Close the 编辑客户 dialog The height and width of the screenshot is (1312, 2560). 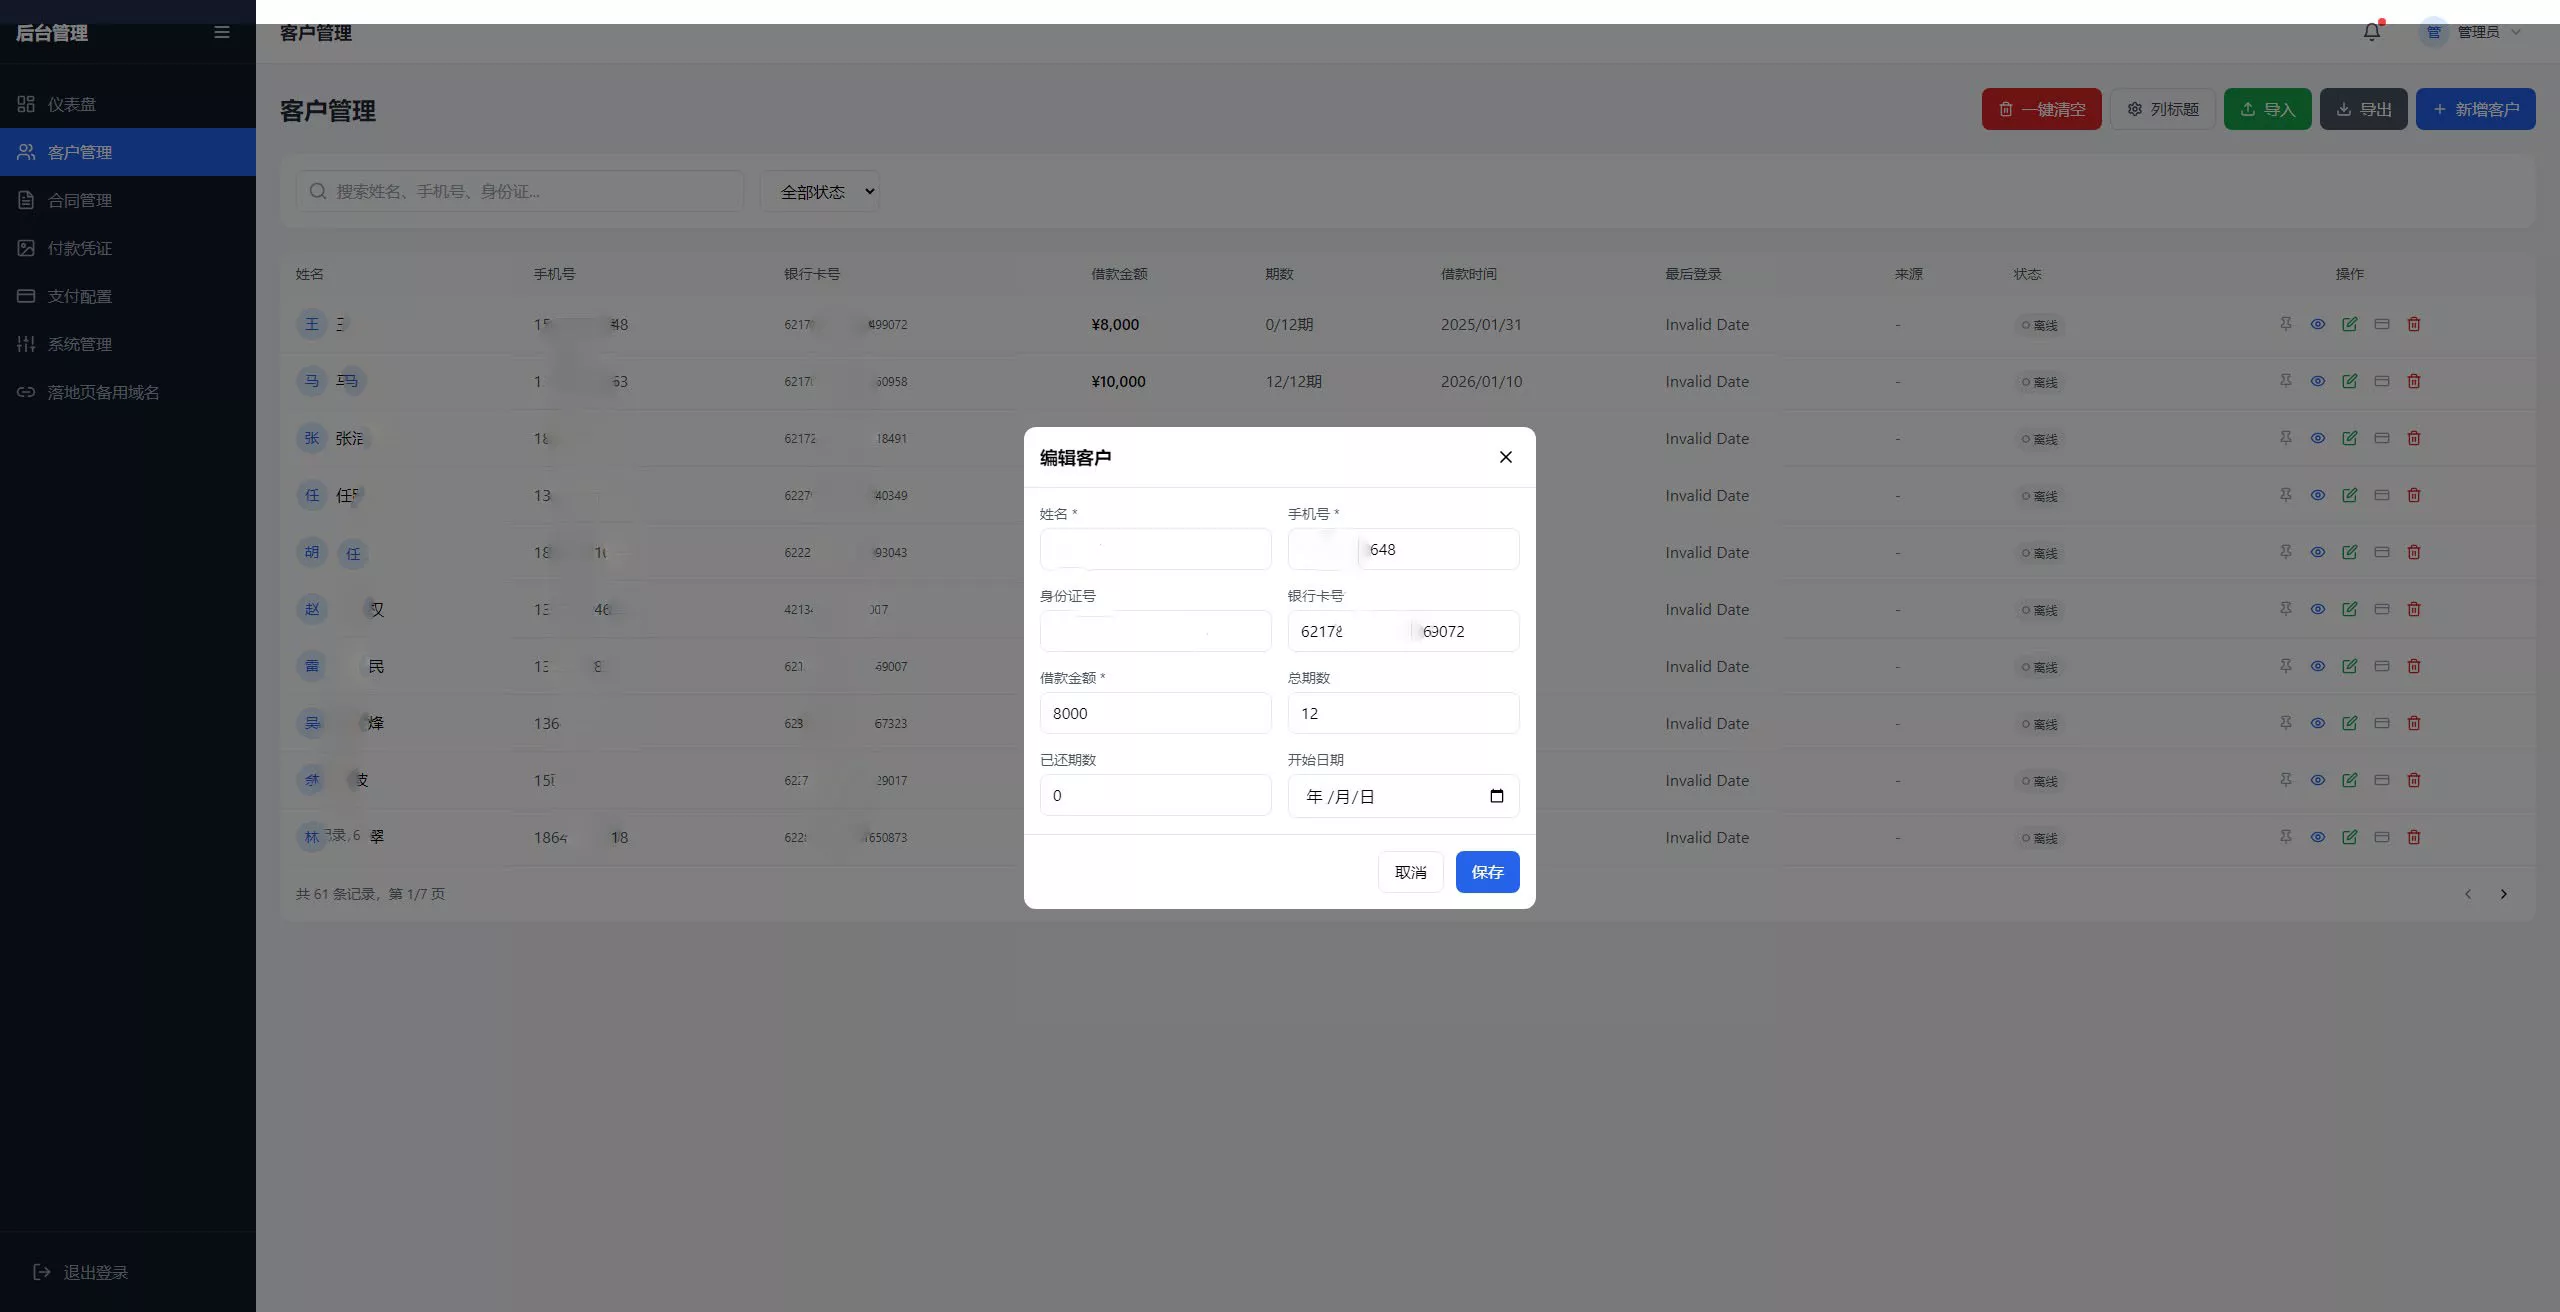tap(1505, 457)
